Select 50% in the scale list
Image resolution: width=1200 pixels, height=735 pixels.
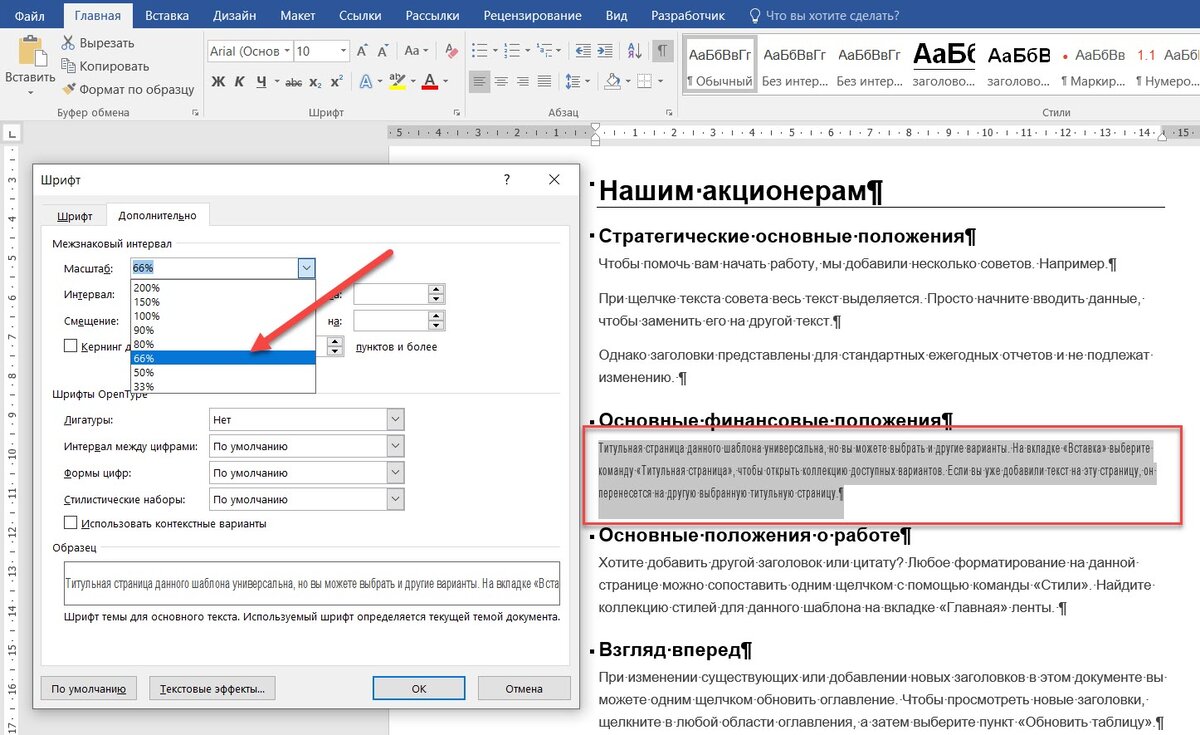coord(223,372)
